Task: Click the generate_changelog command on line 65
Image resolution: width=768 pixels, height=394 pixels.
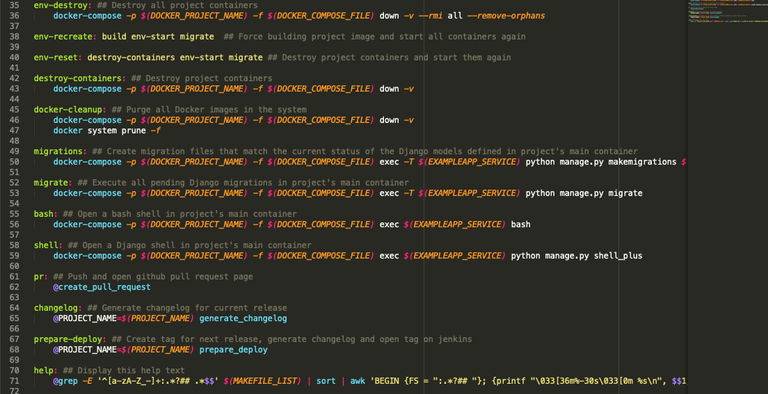Action: (x=243, y=319)
